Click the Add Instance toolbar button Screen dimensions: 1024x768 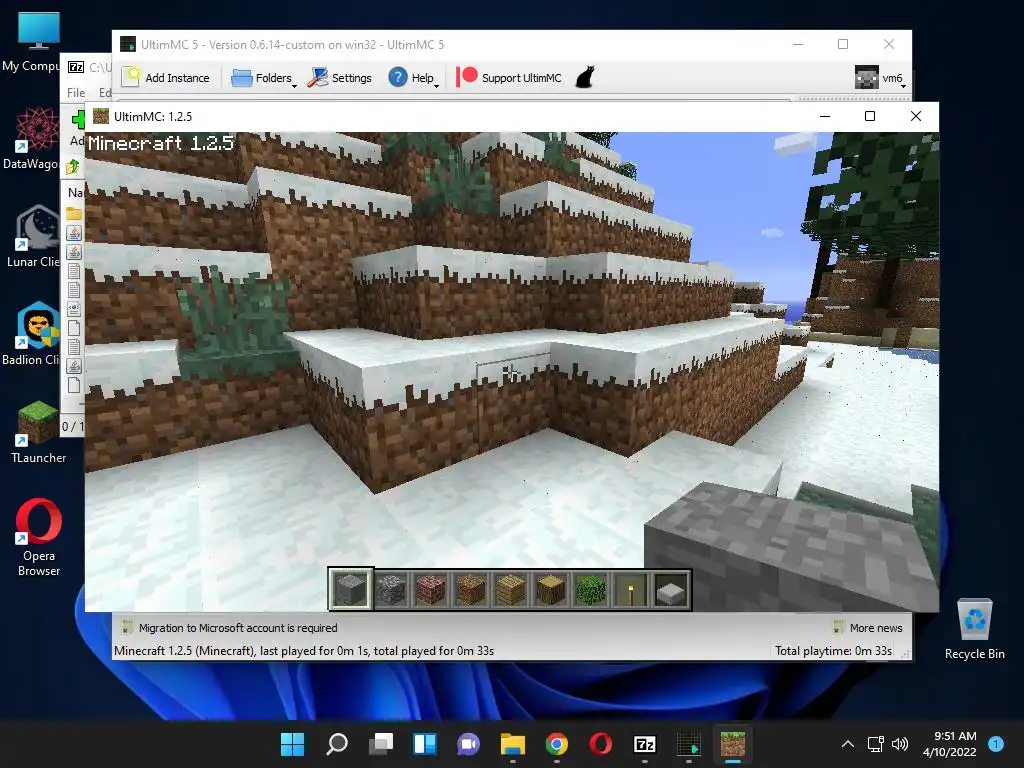coord(167,78)
